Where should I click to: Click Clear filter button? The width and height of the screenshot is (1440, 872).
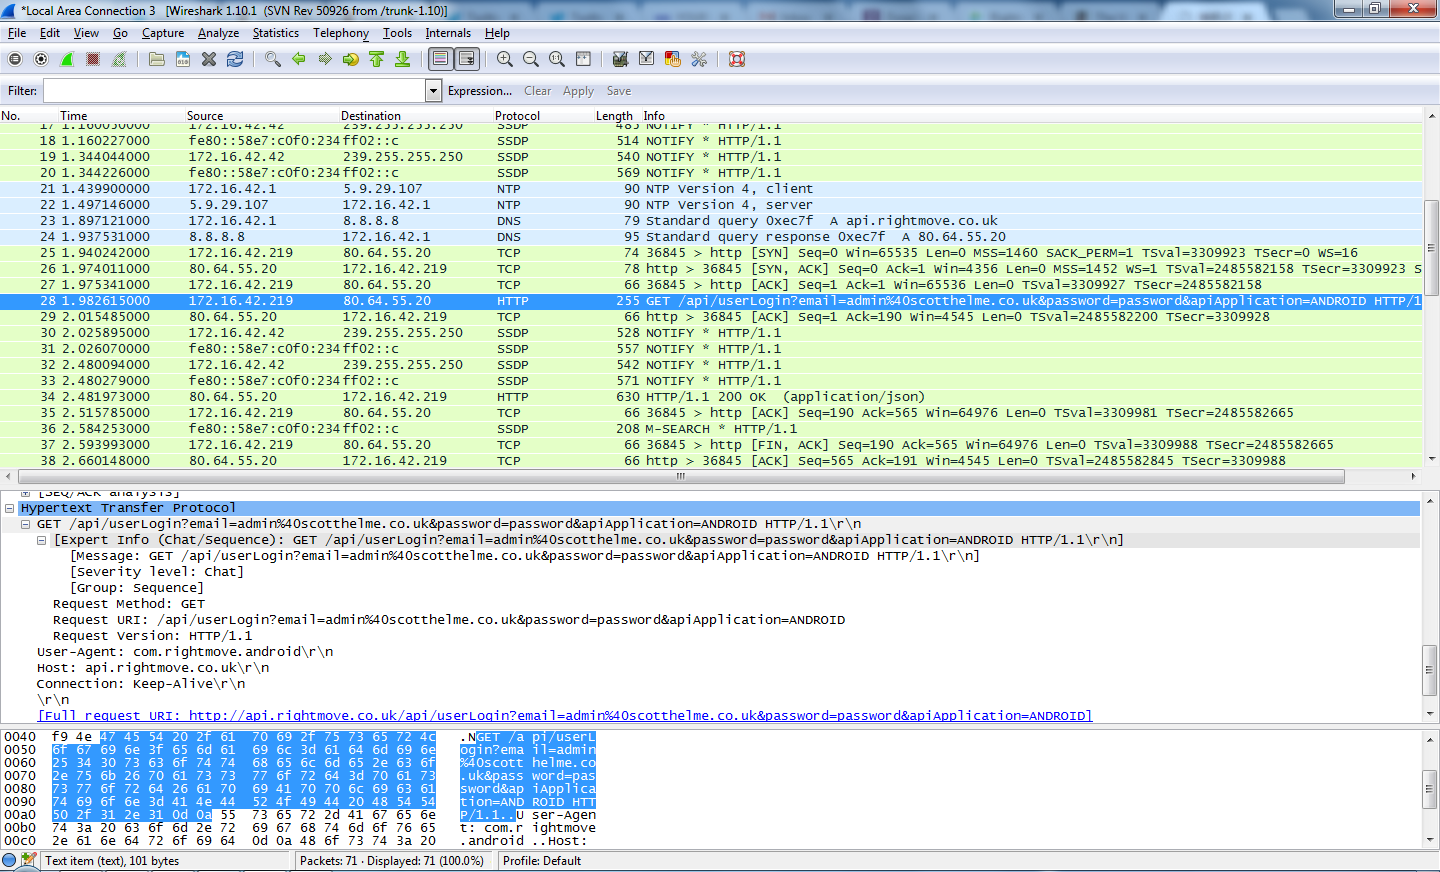point(537,91)
